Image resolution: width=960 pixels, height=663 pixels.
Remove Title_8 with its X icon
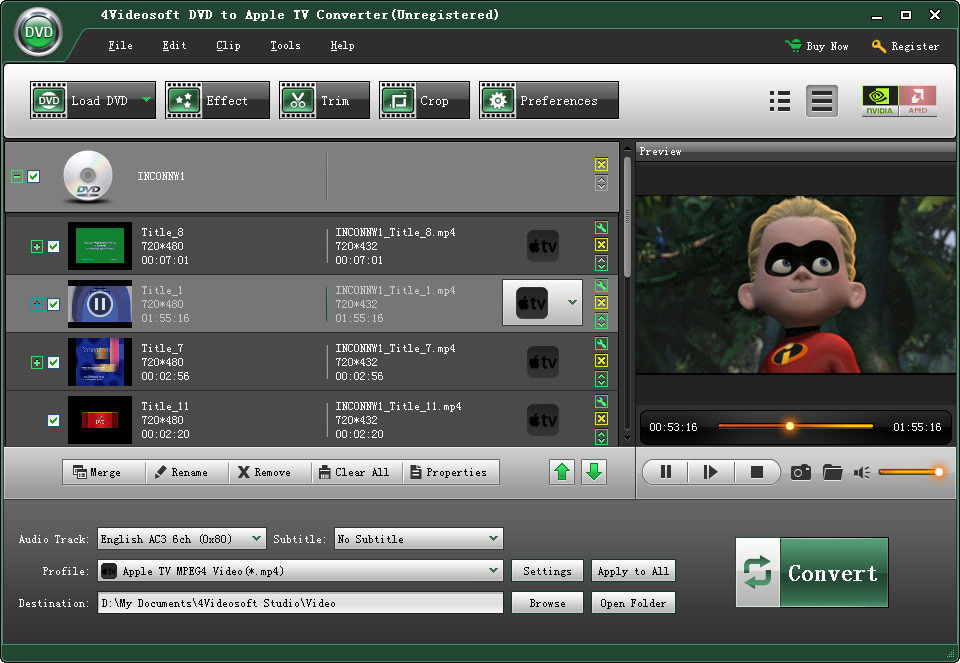point(601,245)
